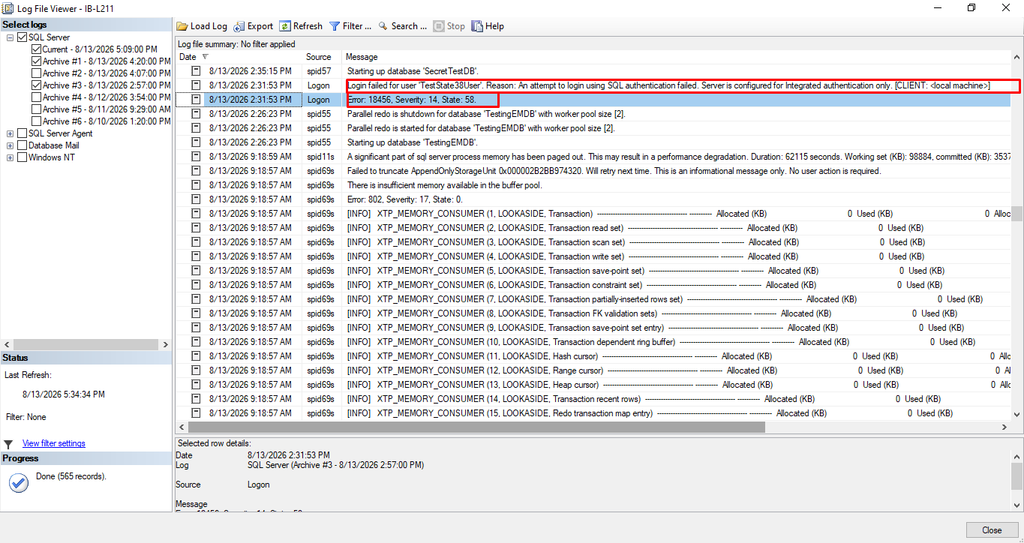Click the log grid horizontal scrollbar thumb

[477, 427]
